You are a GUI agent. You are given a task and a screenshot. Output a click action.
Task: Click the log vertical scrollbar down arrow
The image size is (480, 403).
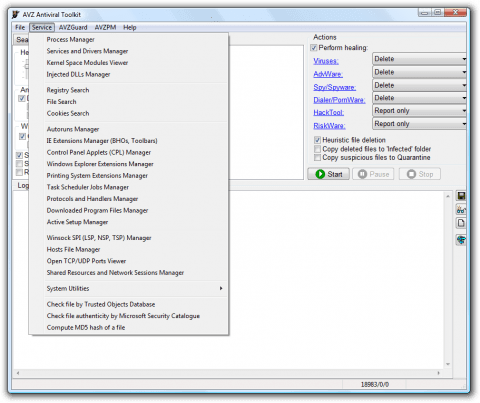pos(448,364)
